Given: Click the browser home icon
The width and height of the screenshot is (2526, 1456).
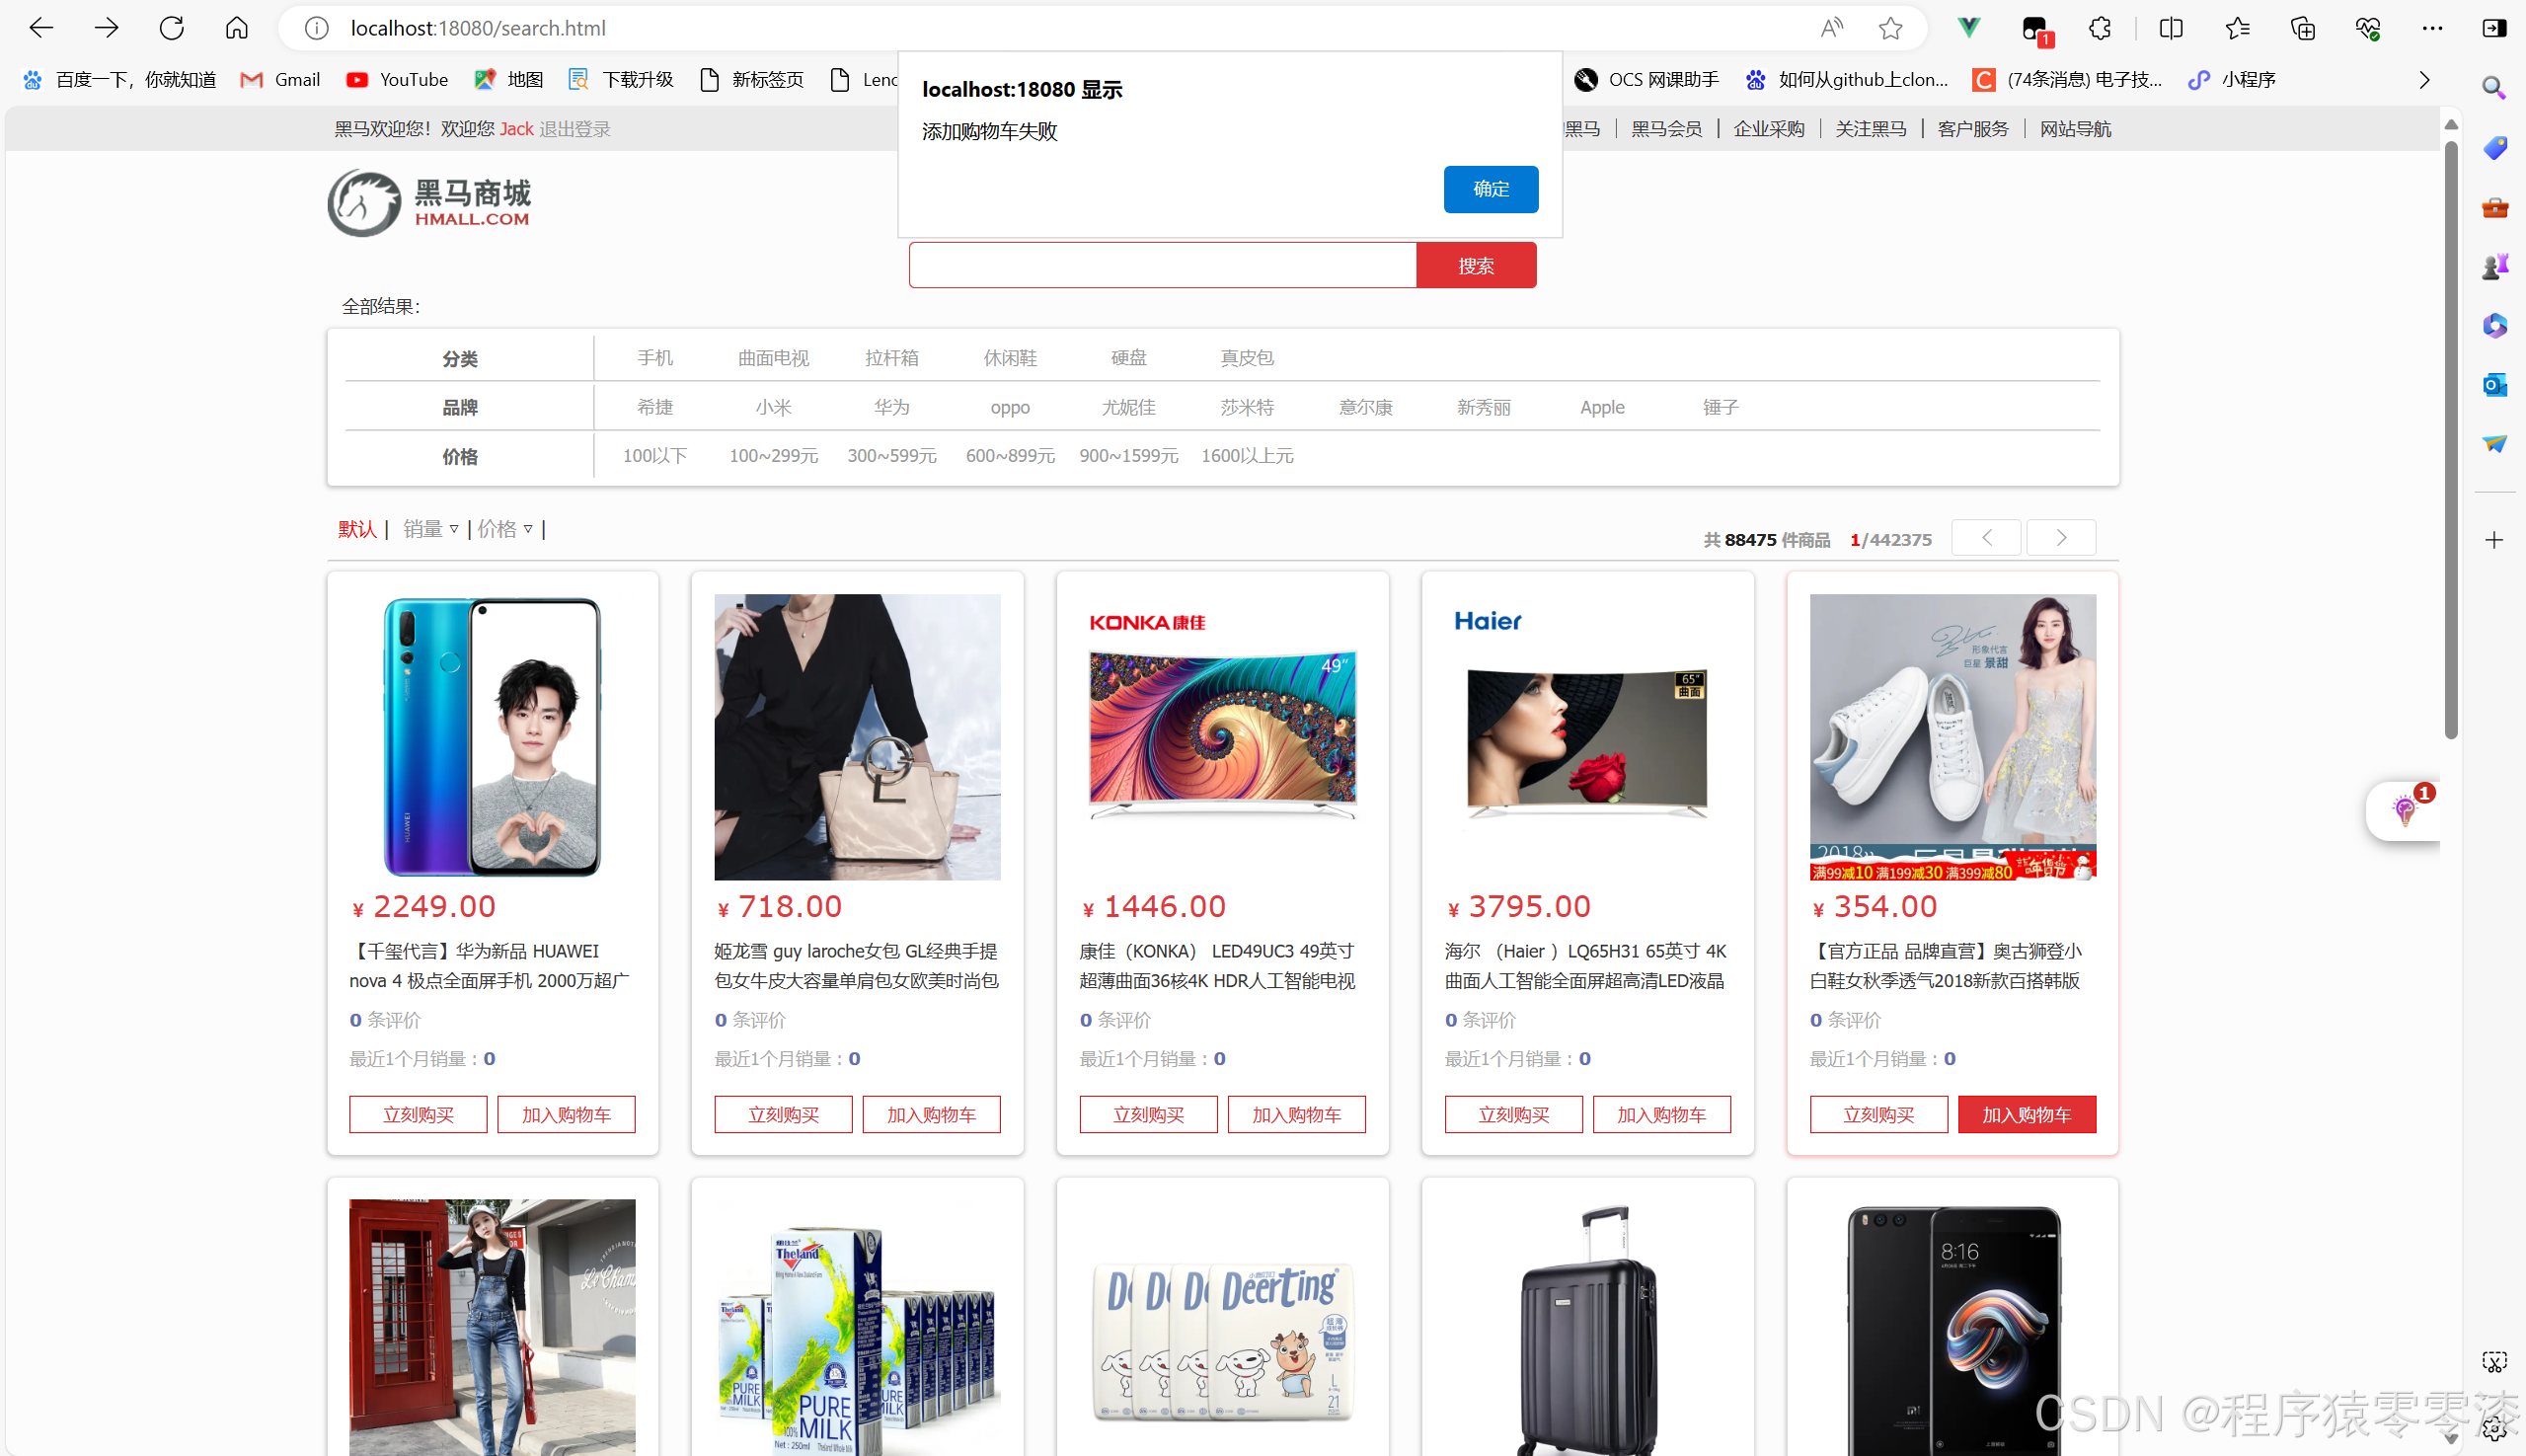Looking at the screenshot, I should pos(236,28).
